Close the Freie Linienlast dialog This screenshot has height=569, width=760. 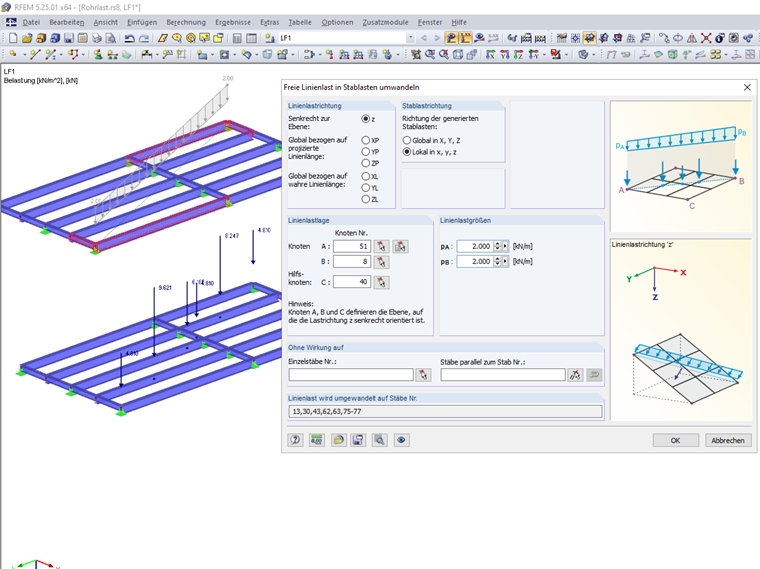(x=747, y=87)
